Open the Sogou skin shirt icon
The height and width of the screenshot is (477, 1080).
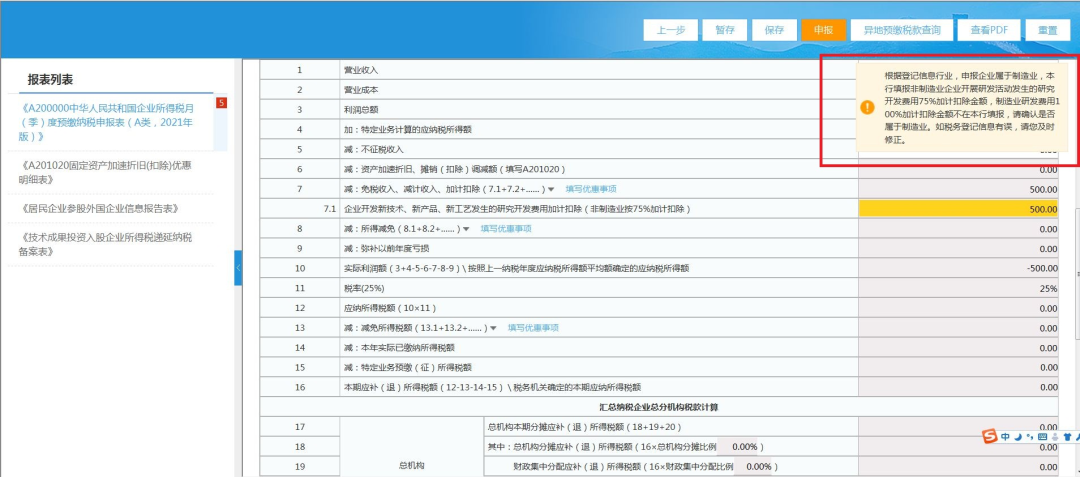pos(1068,436)
